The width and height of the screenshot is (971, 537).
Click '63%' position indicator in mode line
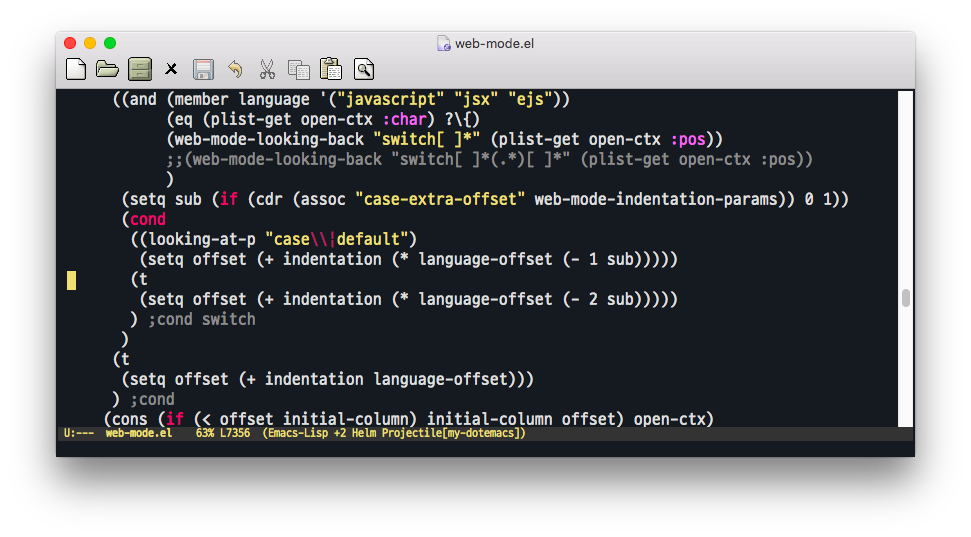205,433
